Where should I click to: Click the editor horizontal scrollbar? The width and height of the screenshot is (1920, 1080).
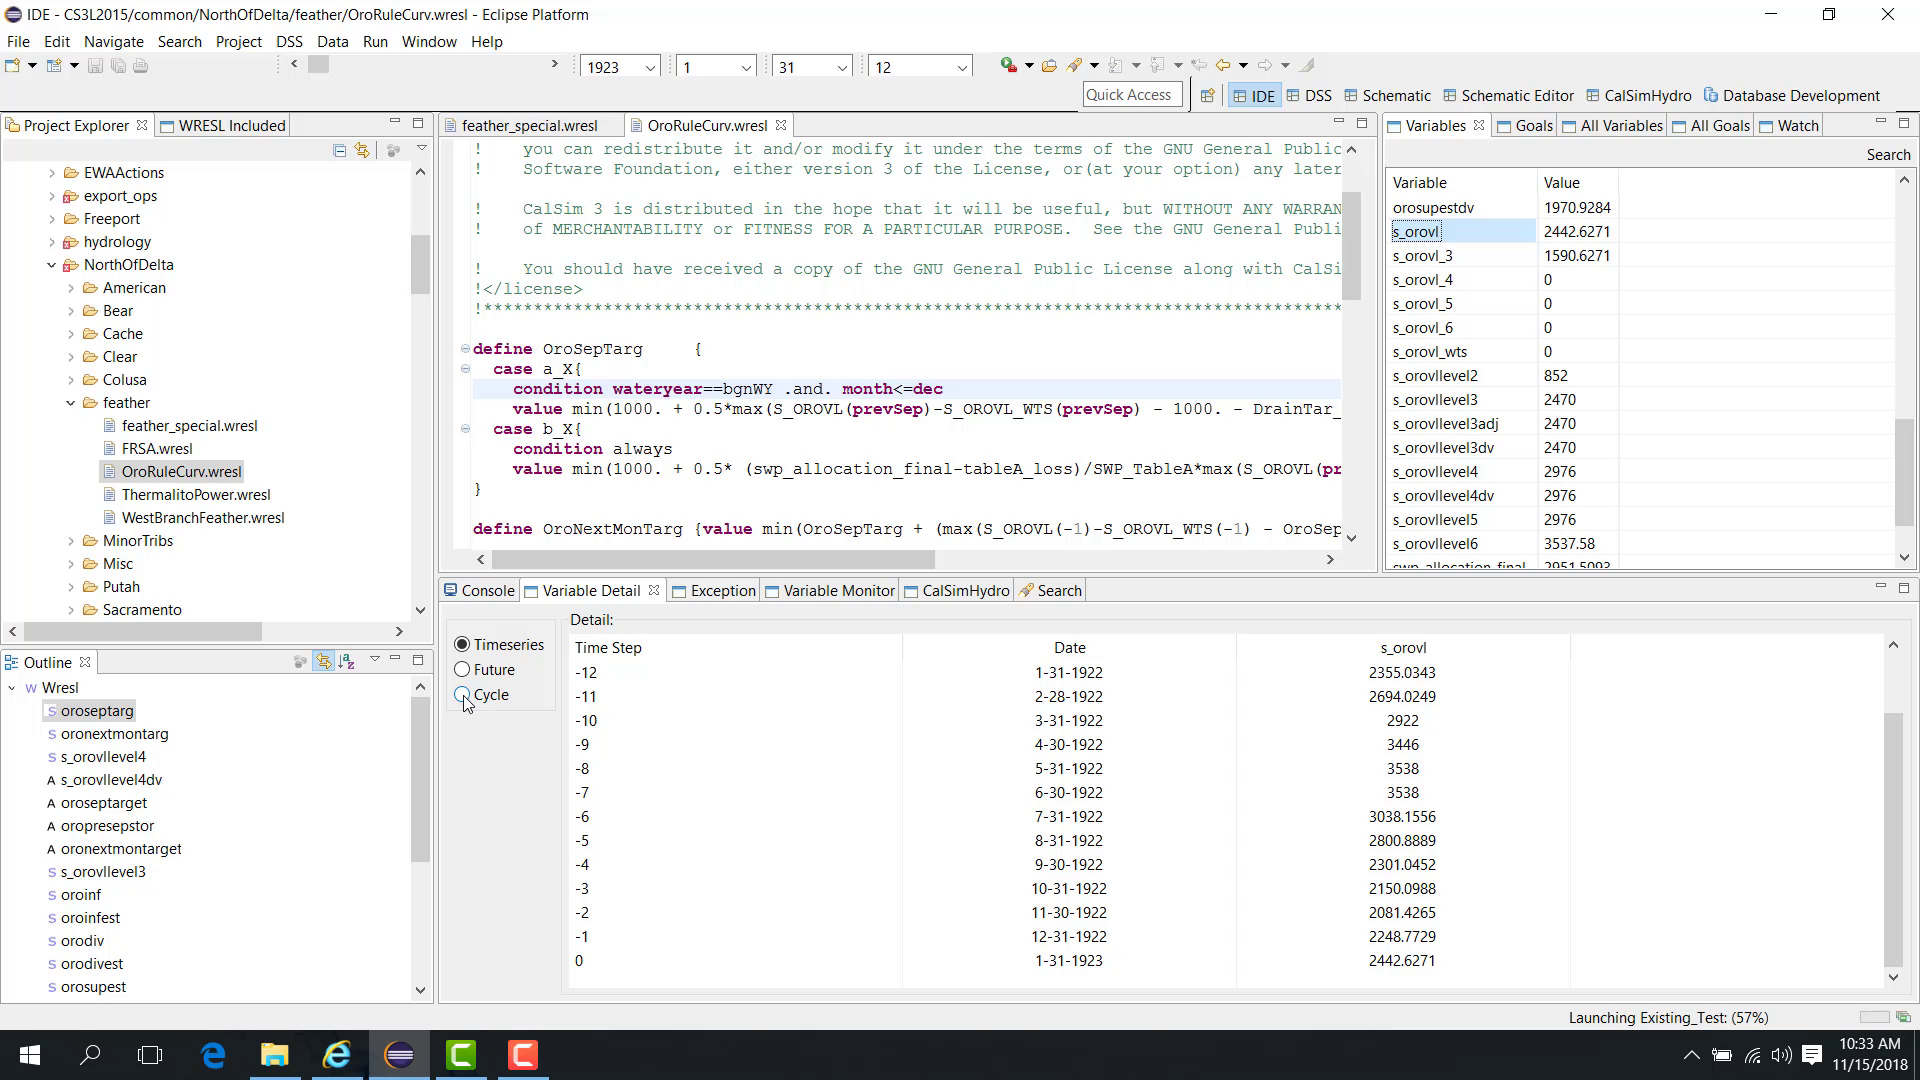click(x=713, y=559)
